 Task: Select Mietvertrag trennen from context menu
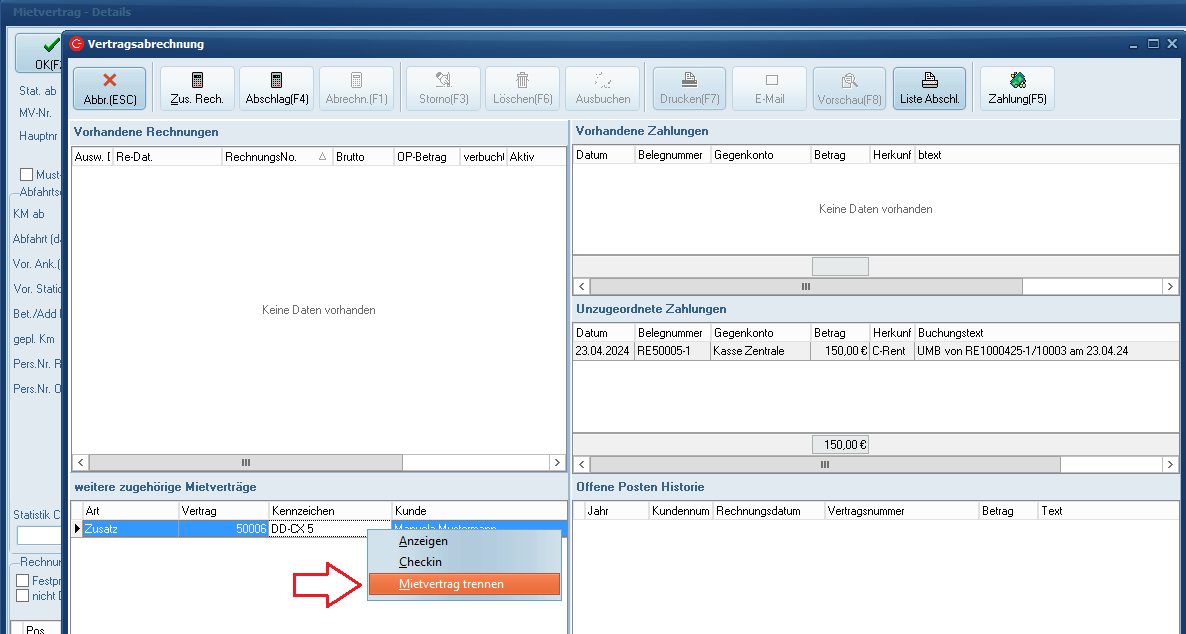tap(464, 584)
